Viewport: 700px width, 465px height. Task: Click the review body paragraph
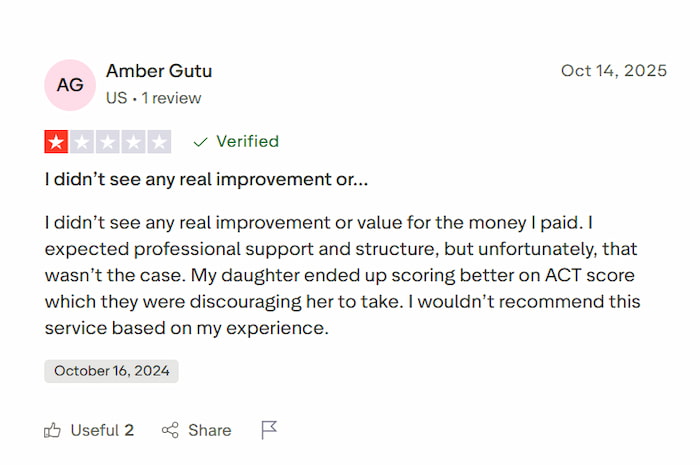[x=342, y=274]
